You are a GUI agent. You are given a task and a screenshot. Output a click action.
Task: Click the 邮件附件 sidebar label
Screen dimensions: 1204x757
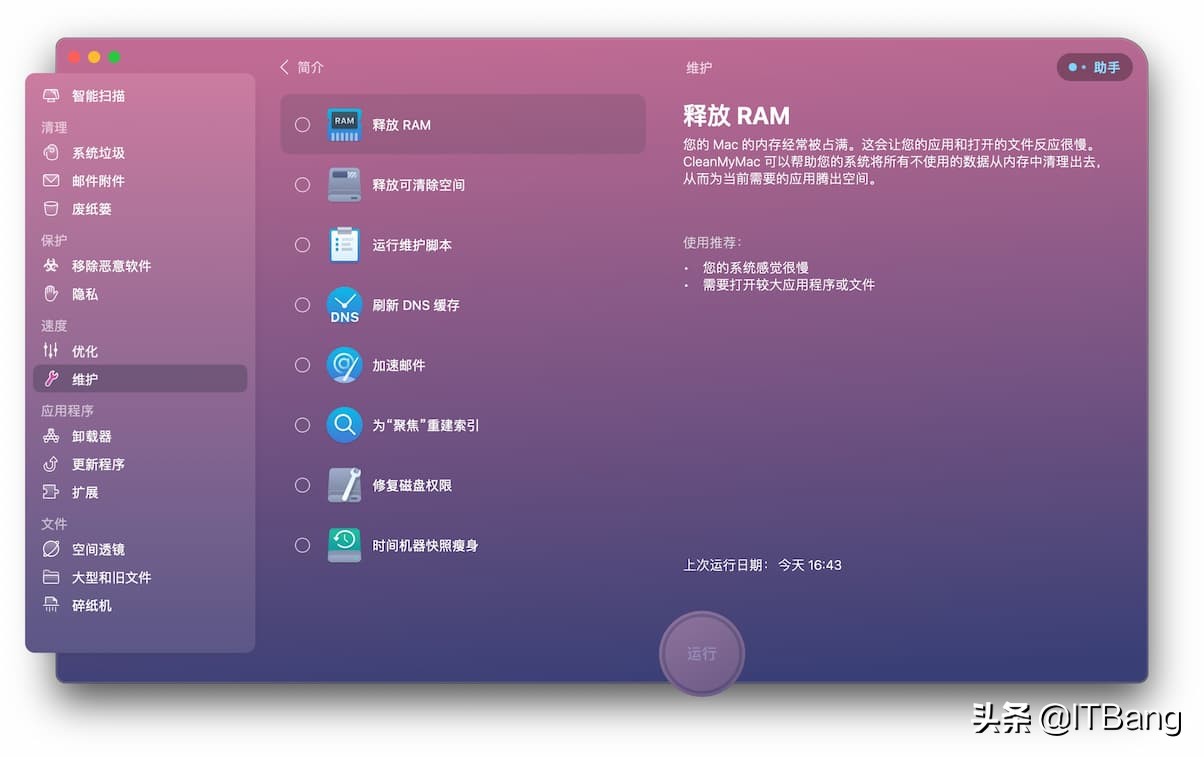pos(98,181)
